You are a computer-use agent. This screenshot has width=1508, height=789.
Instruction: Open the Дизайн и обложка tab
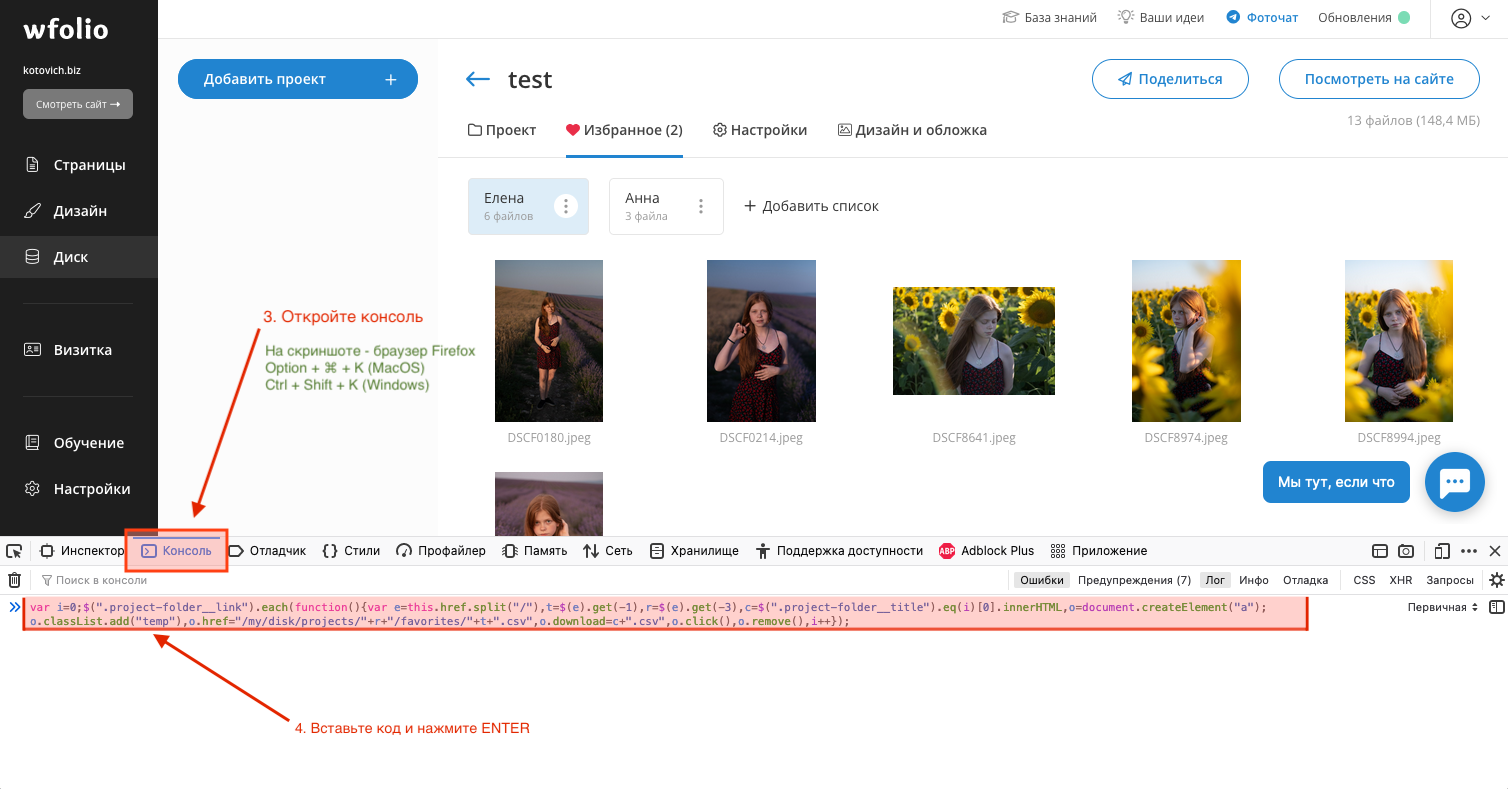coord(911,130)
